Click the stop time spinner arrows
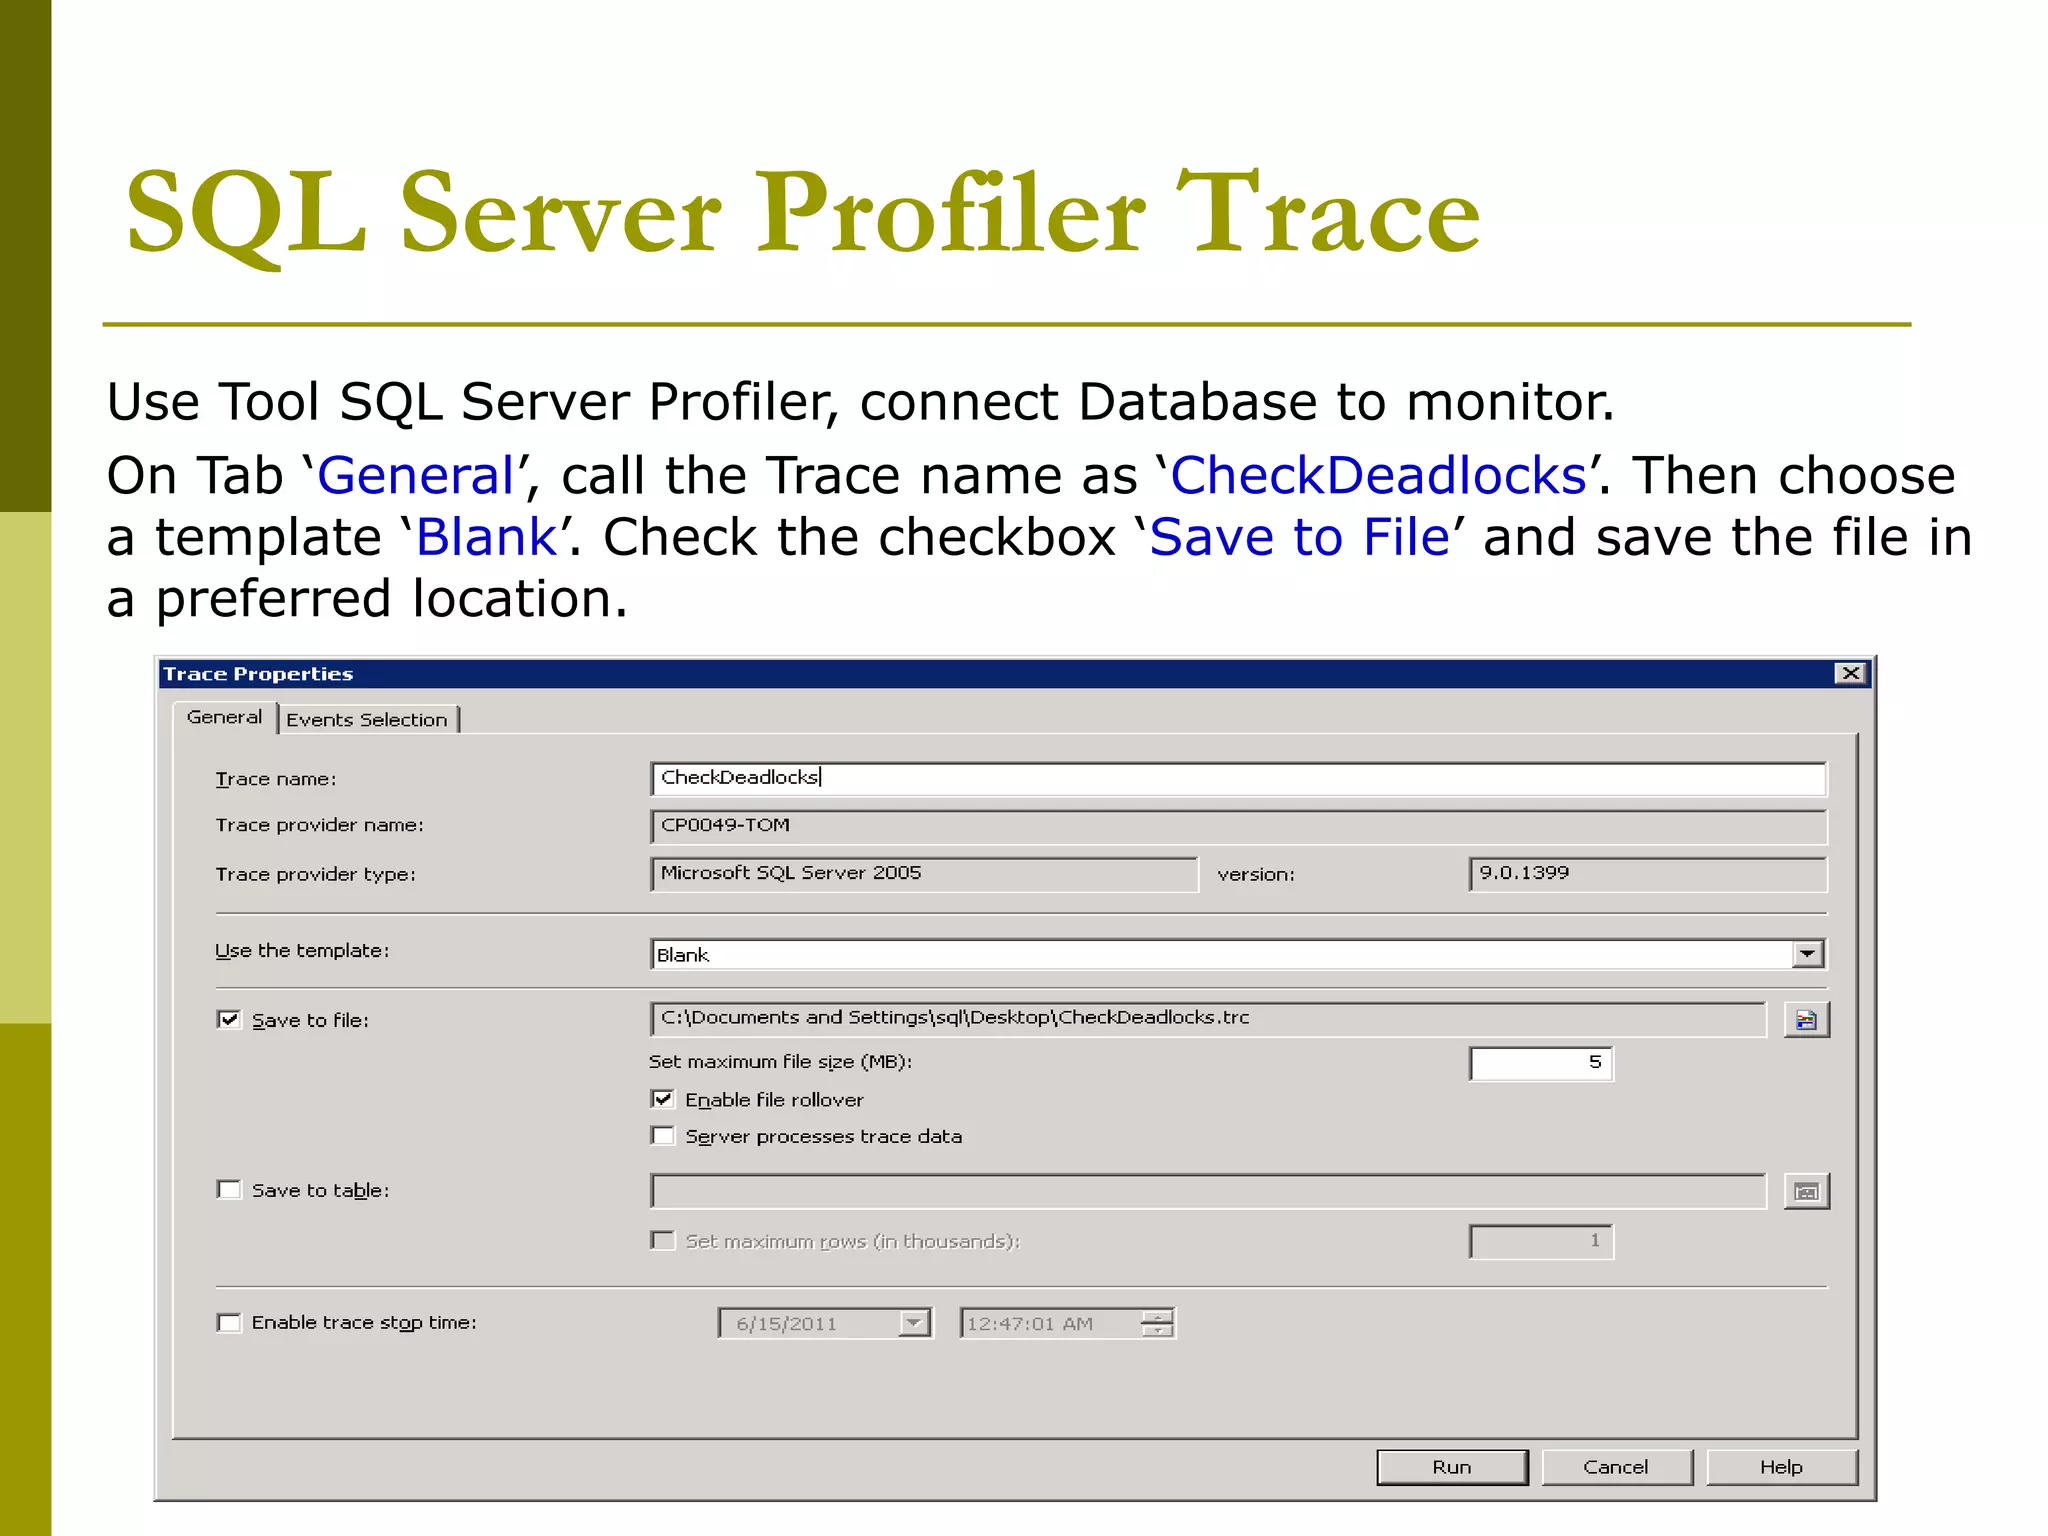Viewport: 2048px width, 1536px height. coord(1157,1323)
